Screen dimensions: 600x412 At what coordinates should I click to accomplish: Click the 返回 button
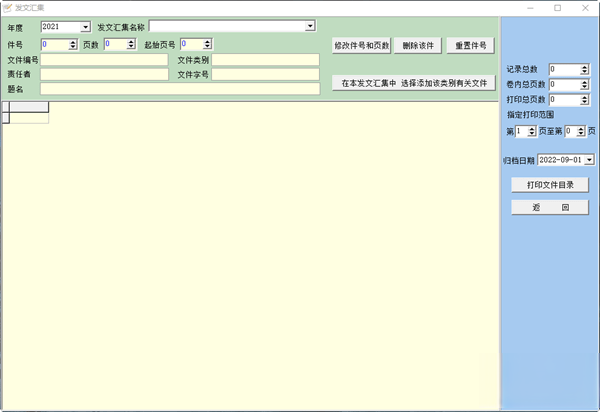(550, 207)
